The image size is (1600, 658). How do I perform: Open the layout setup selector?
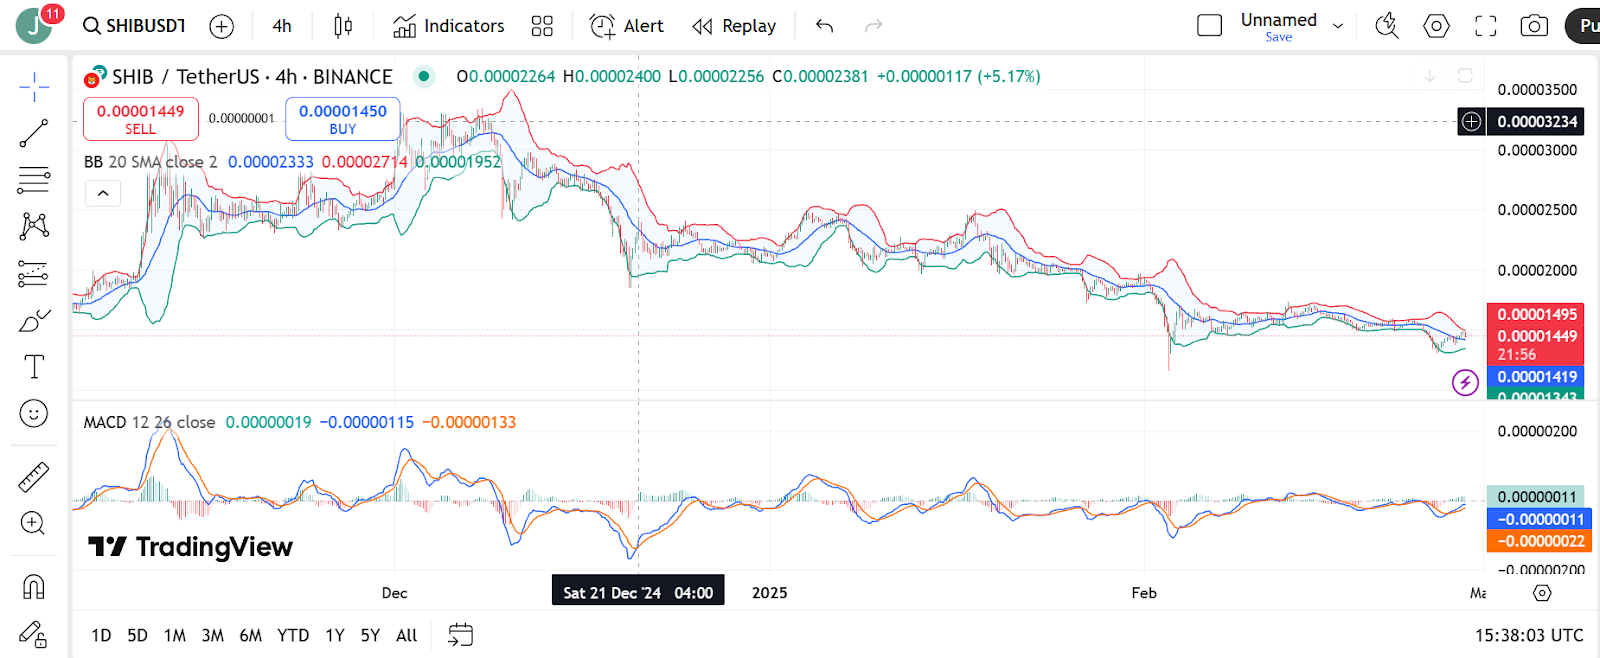pyautogui.click(x=1210, y=26)
